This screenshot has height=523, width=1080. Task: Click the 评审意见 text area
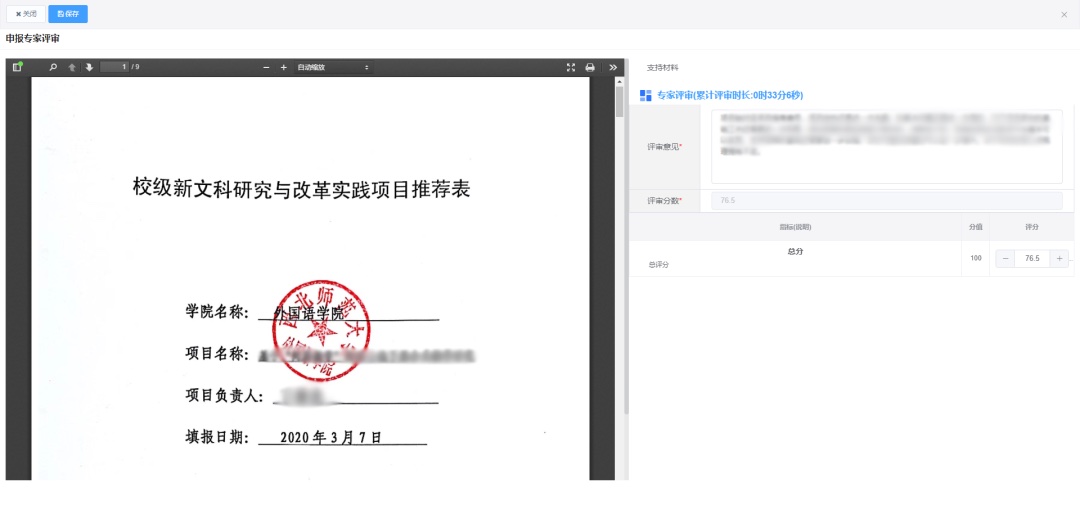(x=886, y=147)
